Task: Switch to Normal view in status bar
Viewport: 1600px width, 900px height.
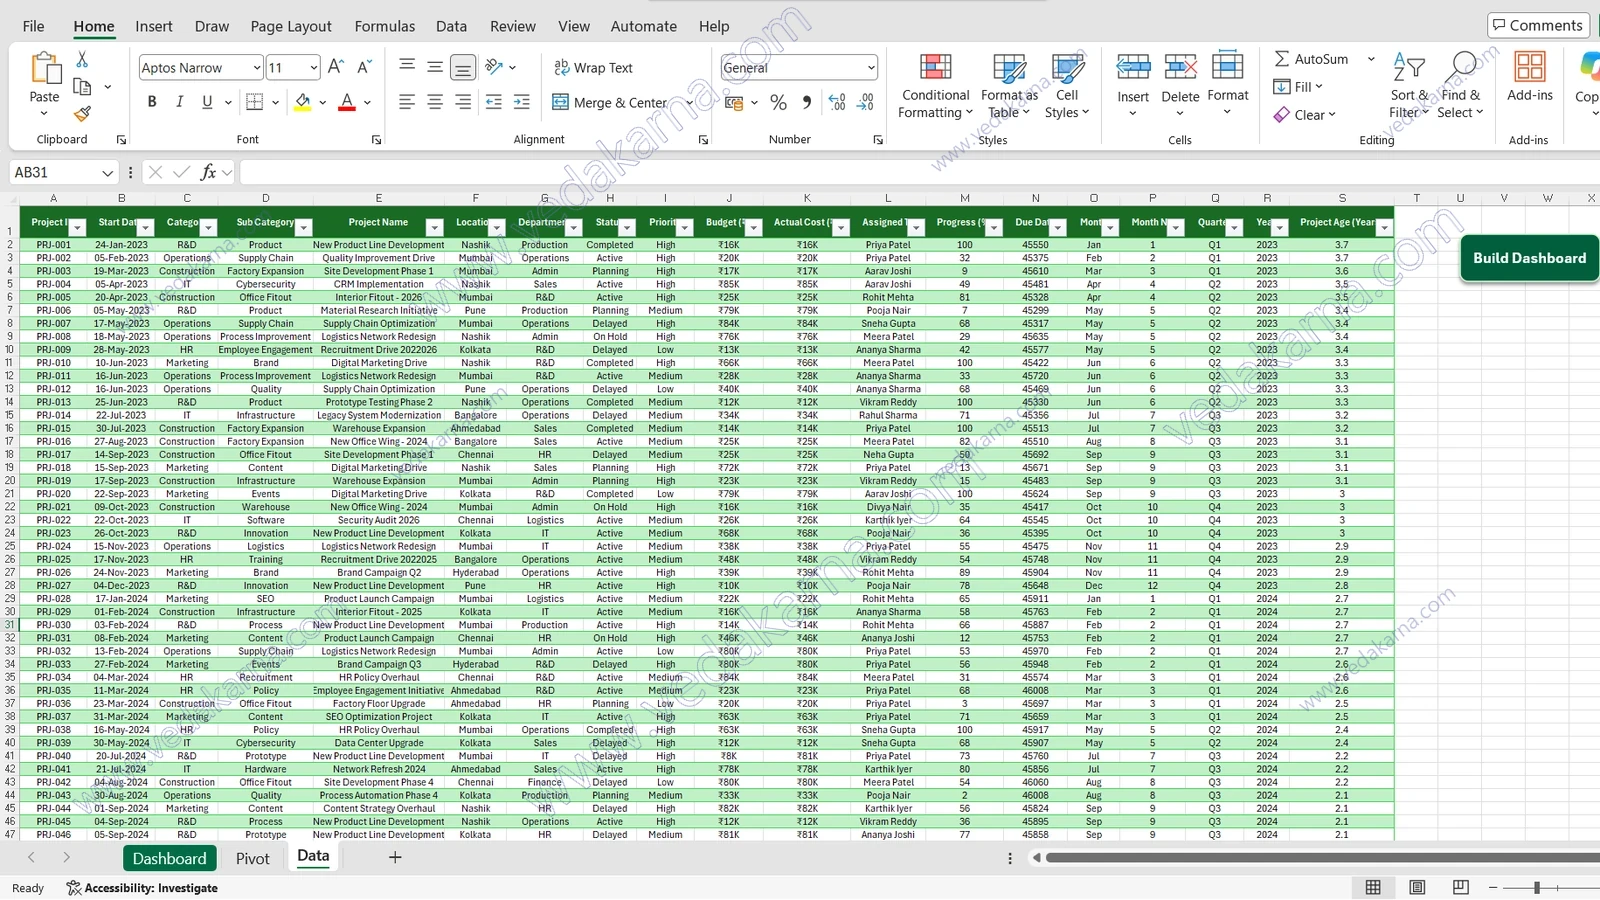Action: (1373, 887)
